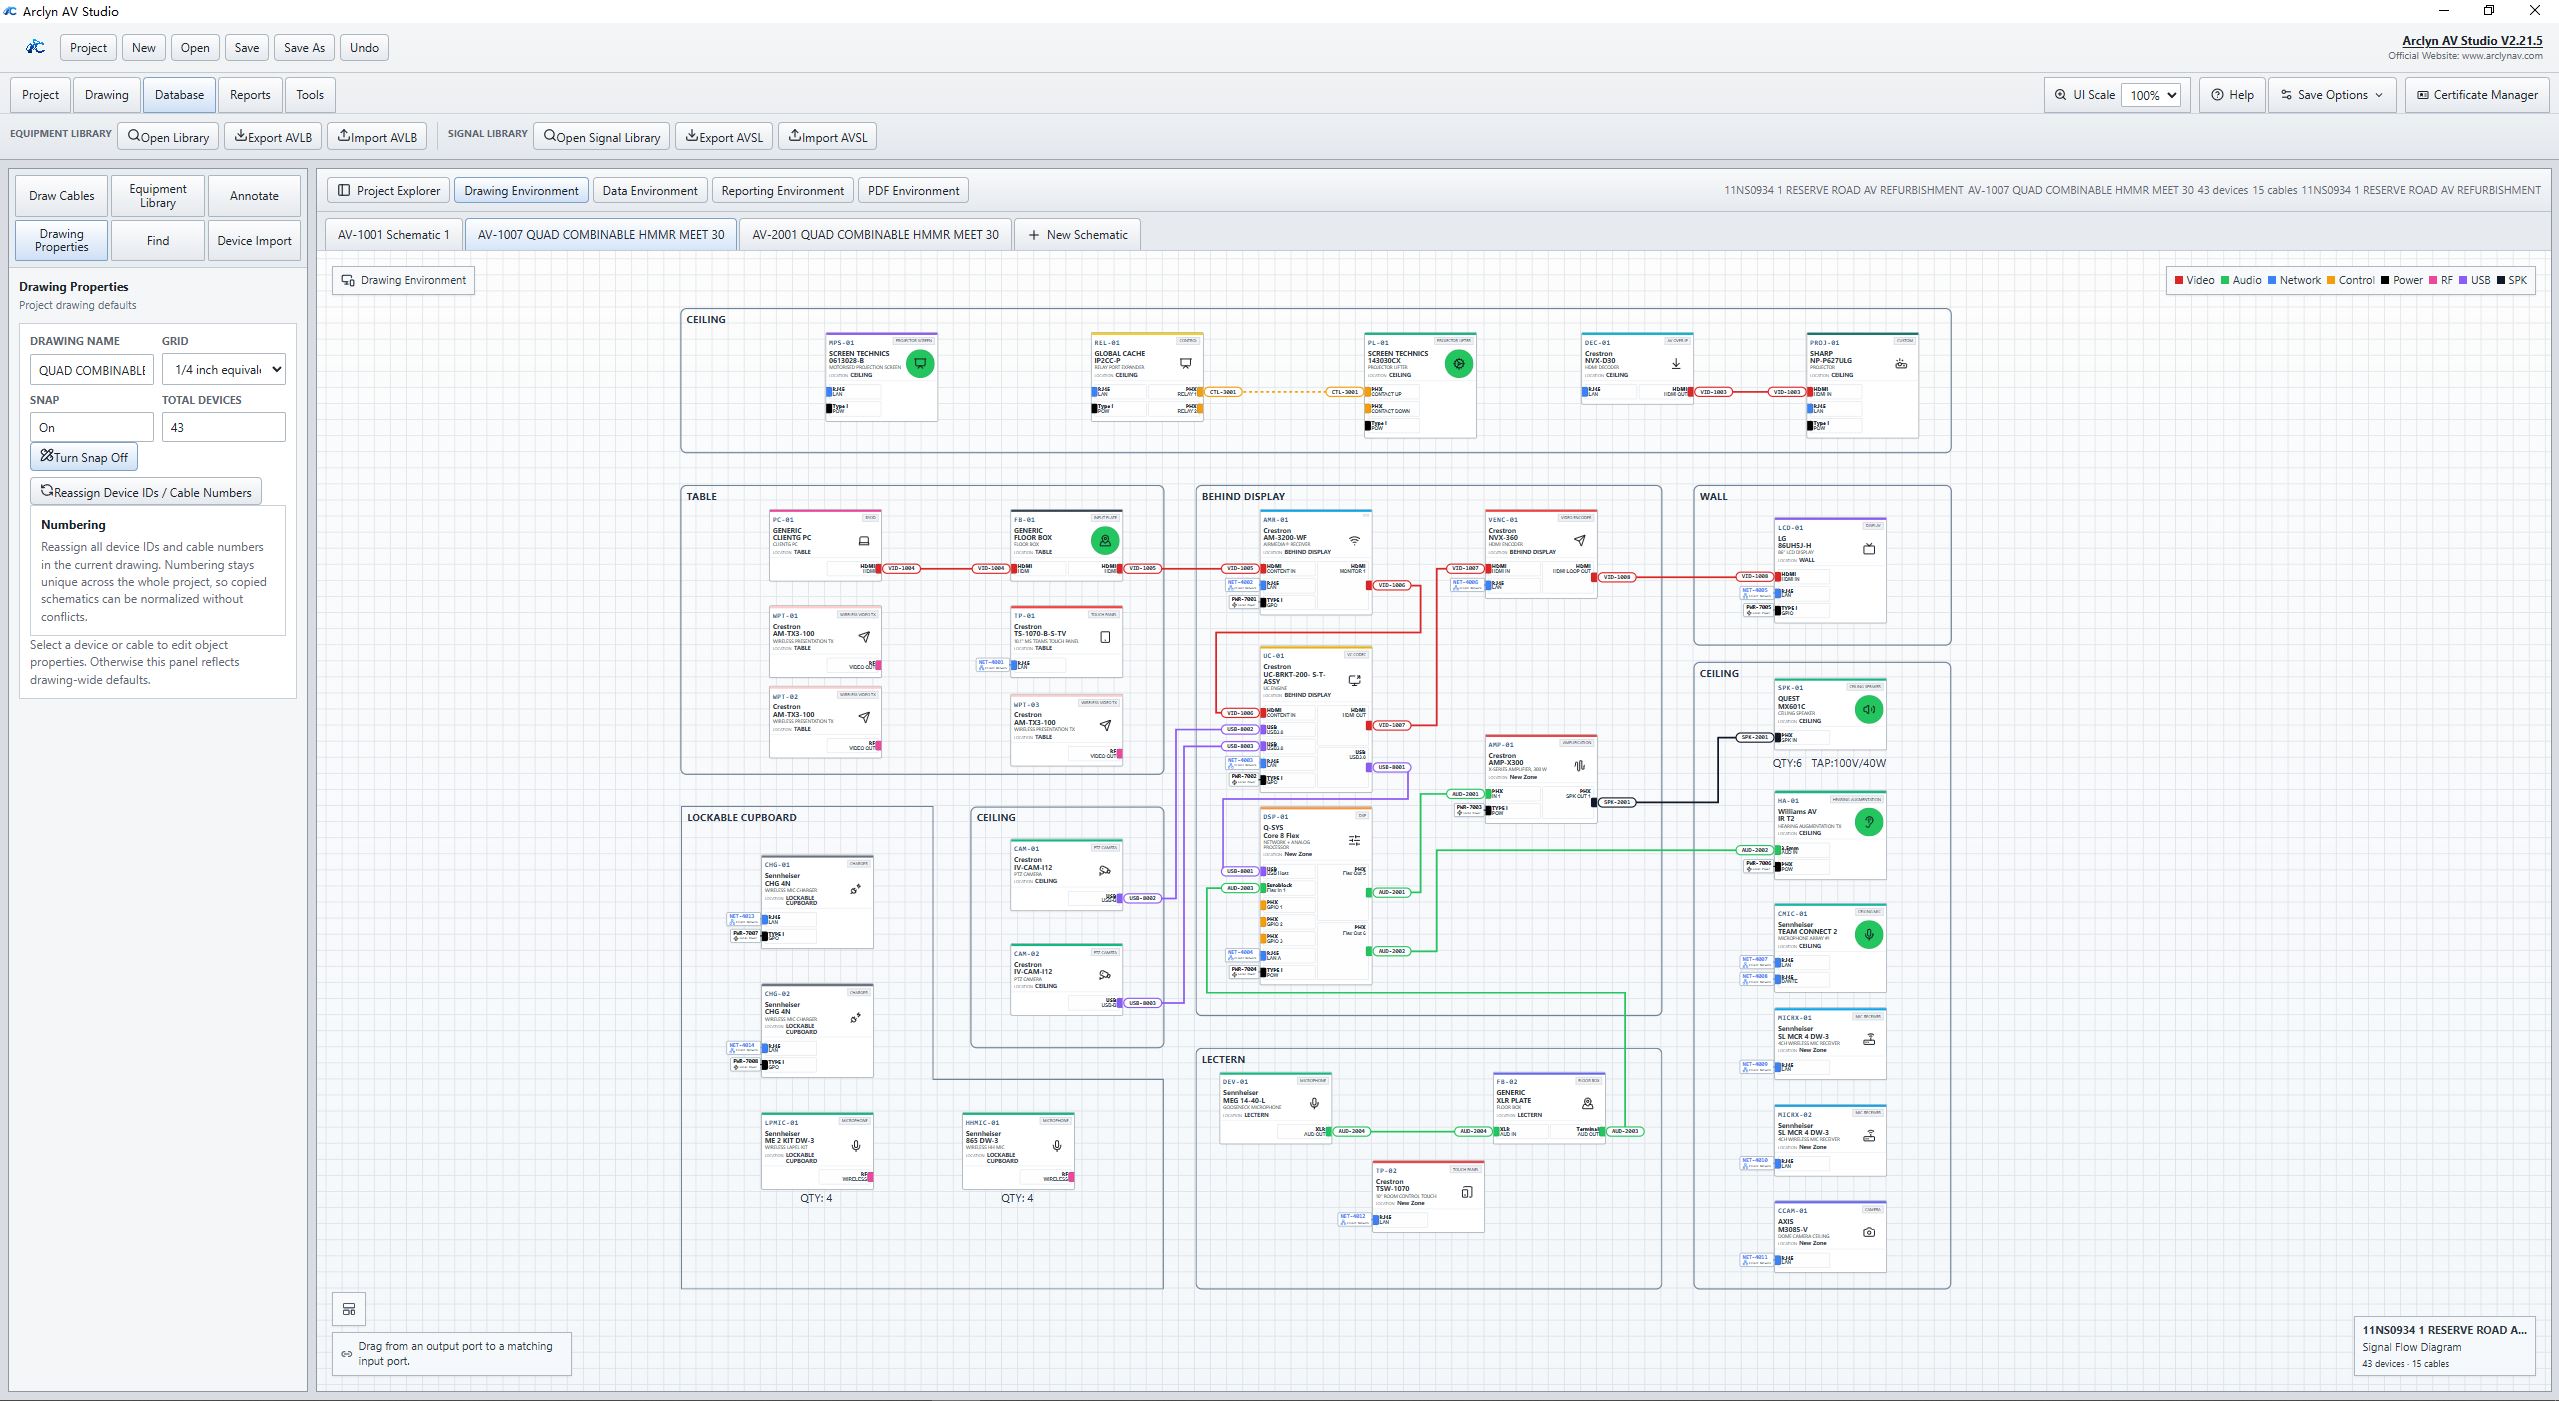Click the TP-02 touch panel icon
Viewport: 2559px width, 1401px height.
click(x=1467, y=1192)
